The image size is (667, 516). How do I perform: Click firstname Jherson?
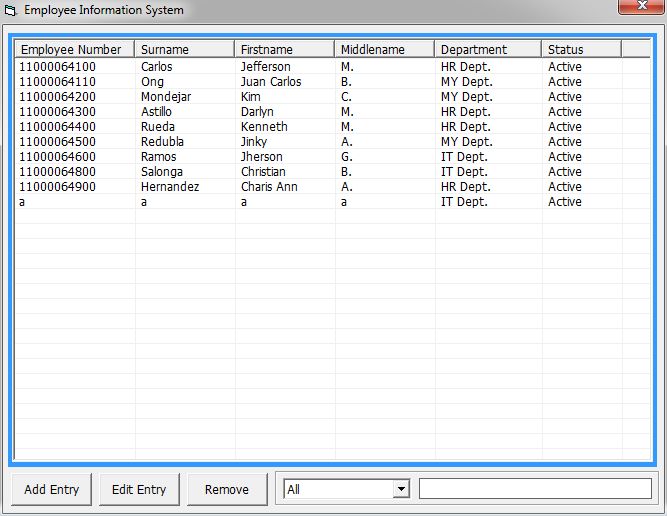tap(262, 157)
